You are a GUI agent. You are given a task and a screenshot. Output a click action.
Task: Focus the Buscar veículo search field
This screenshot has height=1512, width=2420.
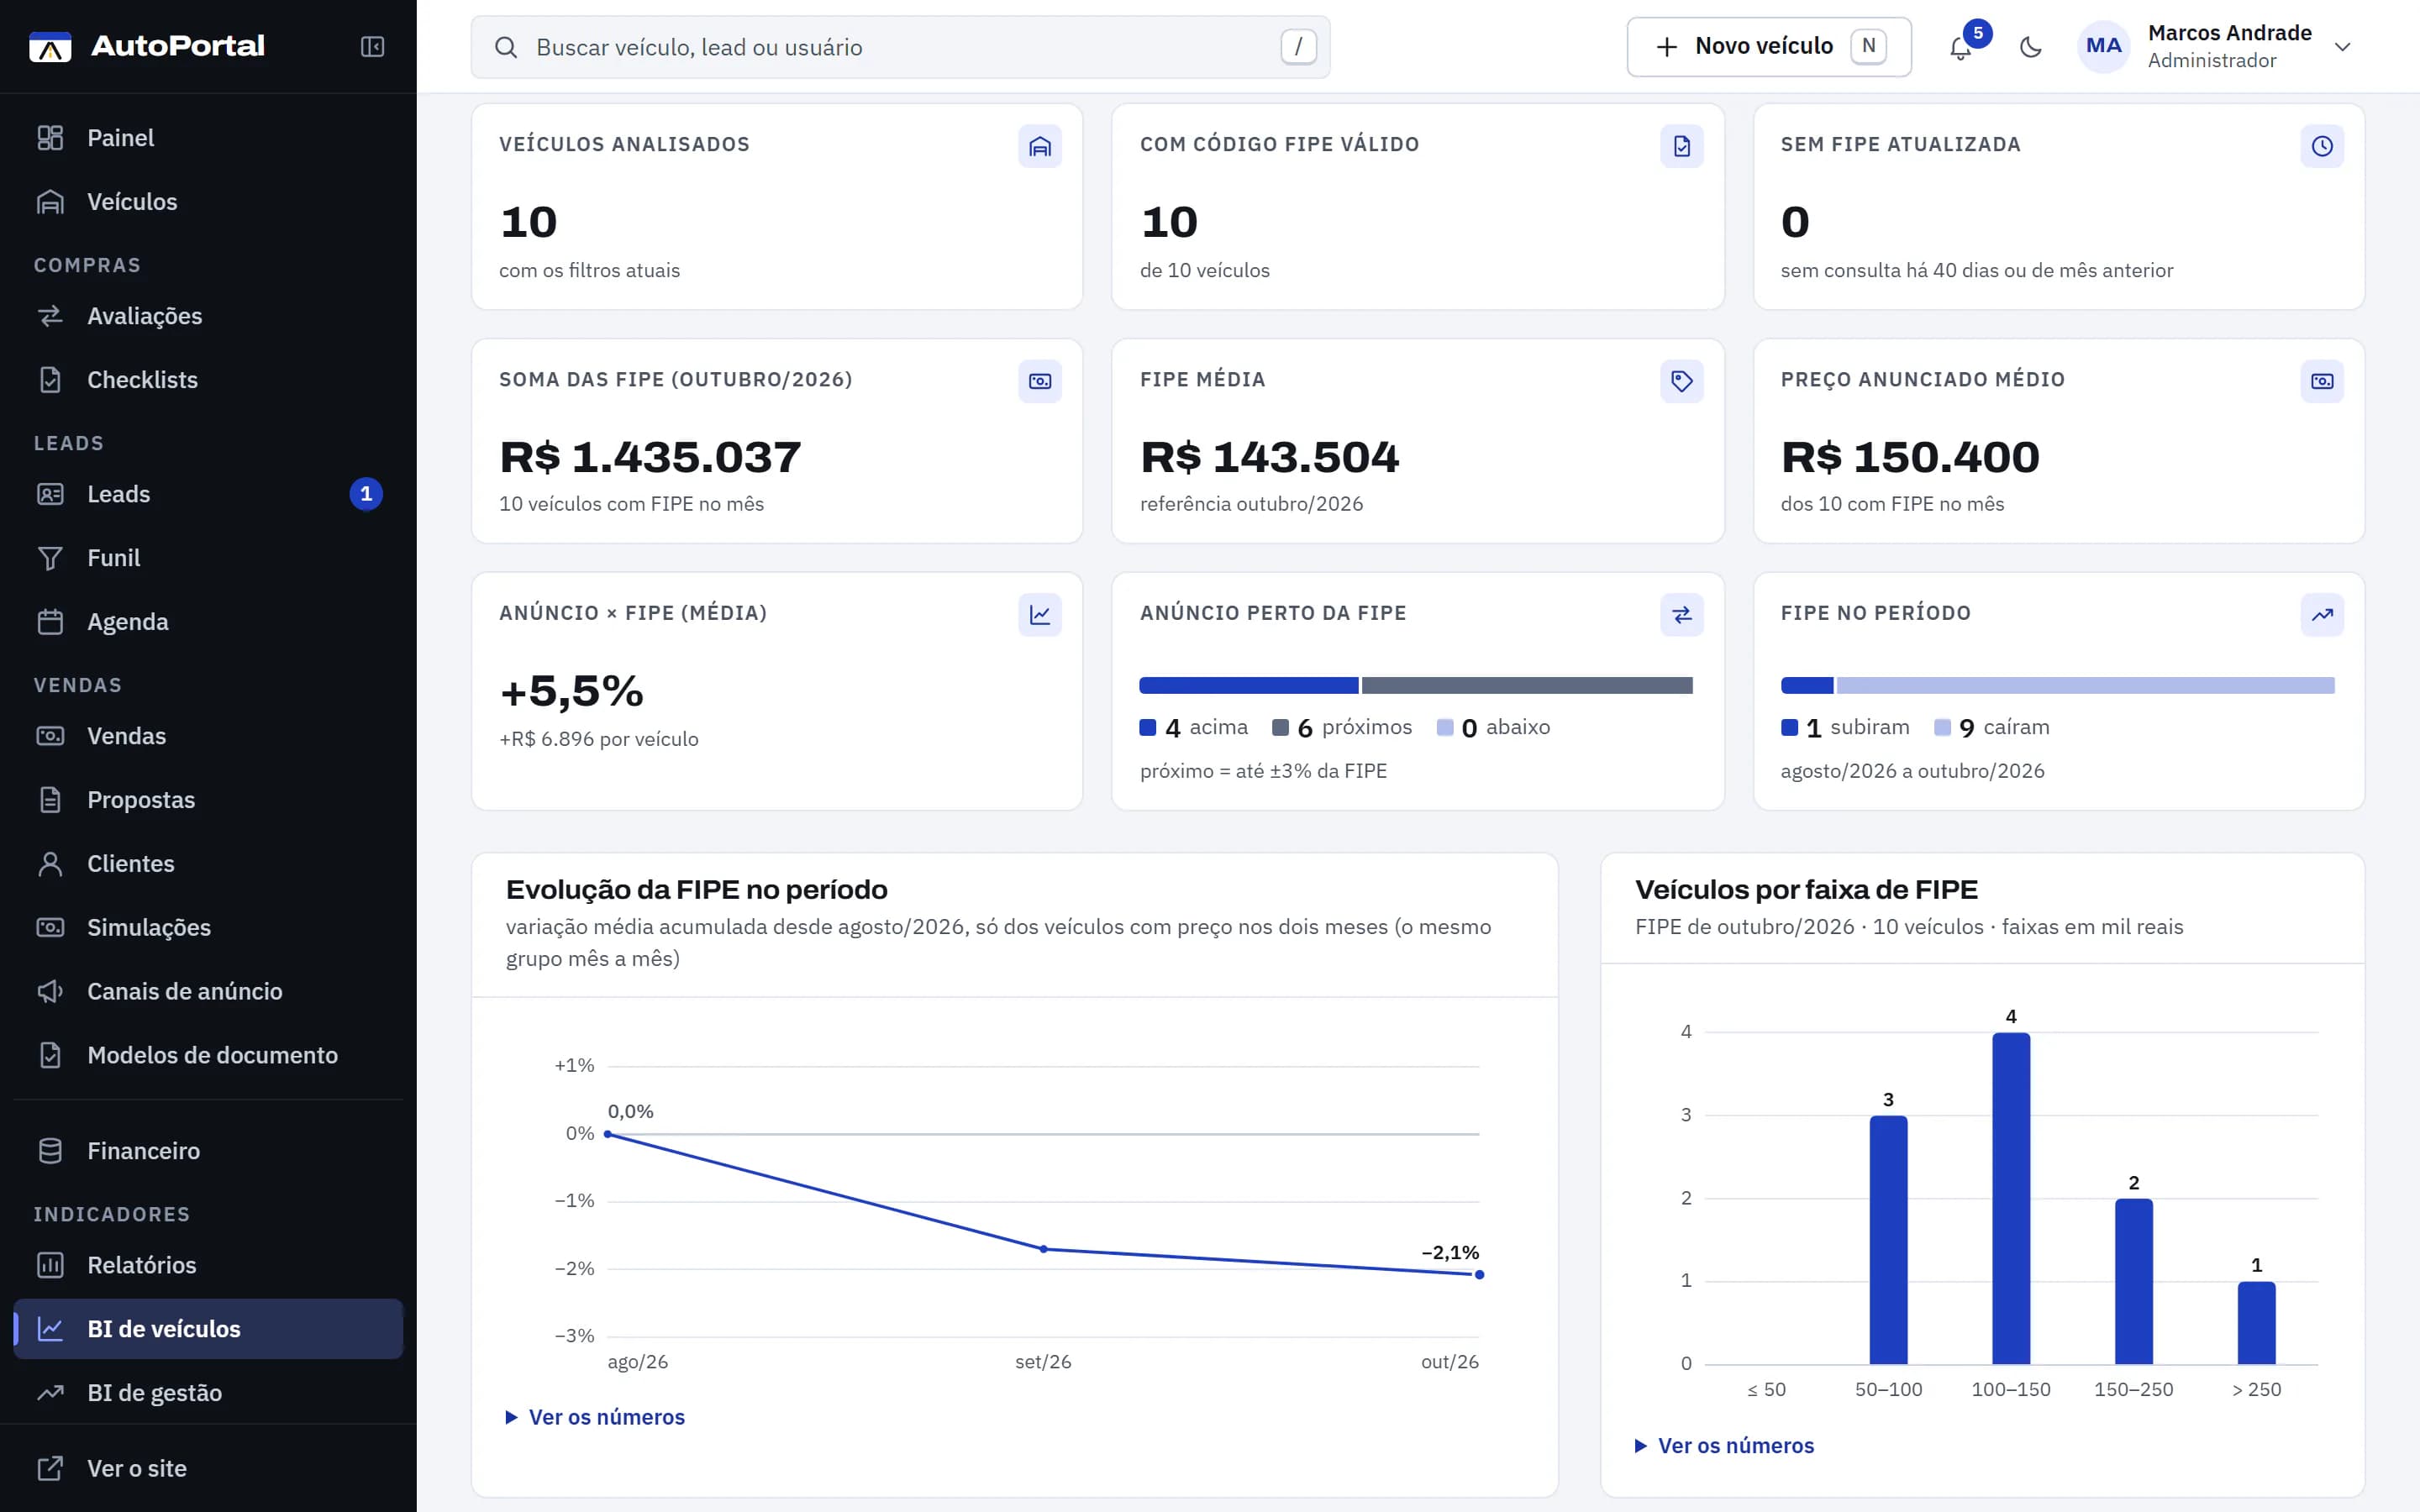tap(900, 47)
